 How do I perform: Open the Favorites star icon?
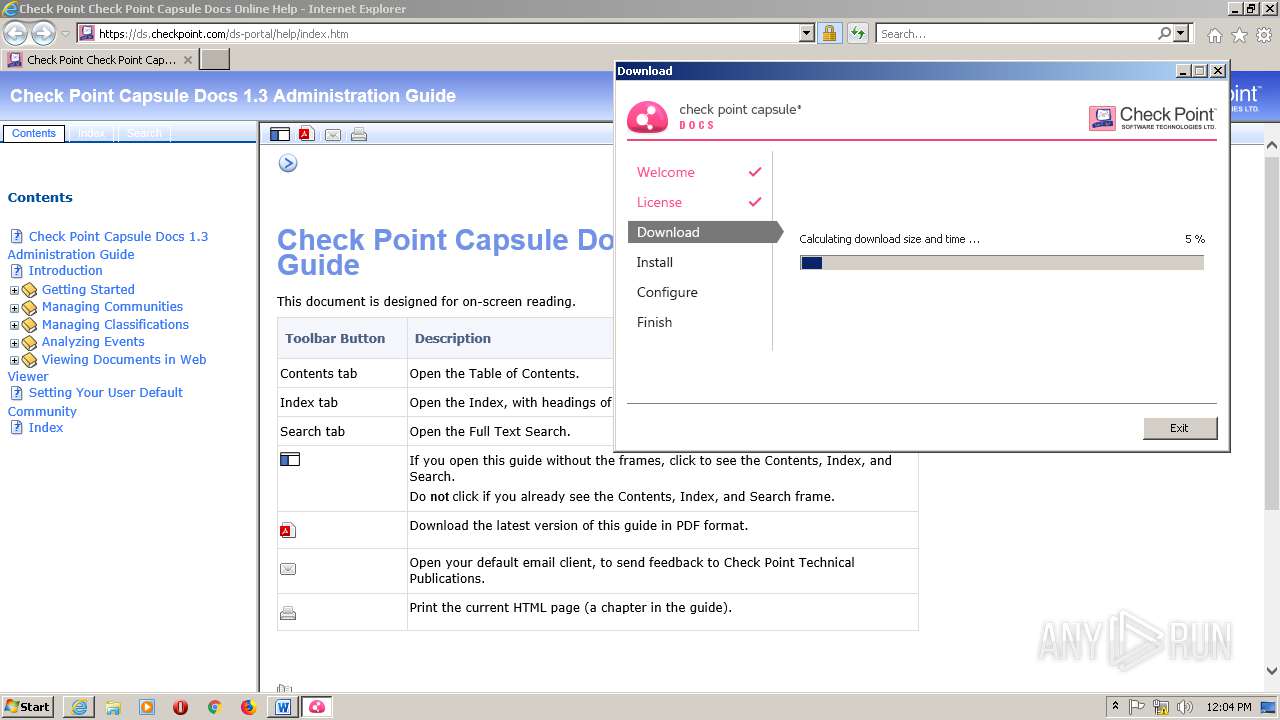pos(1239,35)
